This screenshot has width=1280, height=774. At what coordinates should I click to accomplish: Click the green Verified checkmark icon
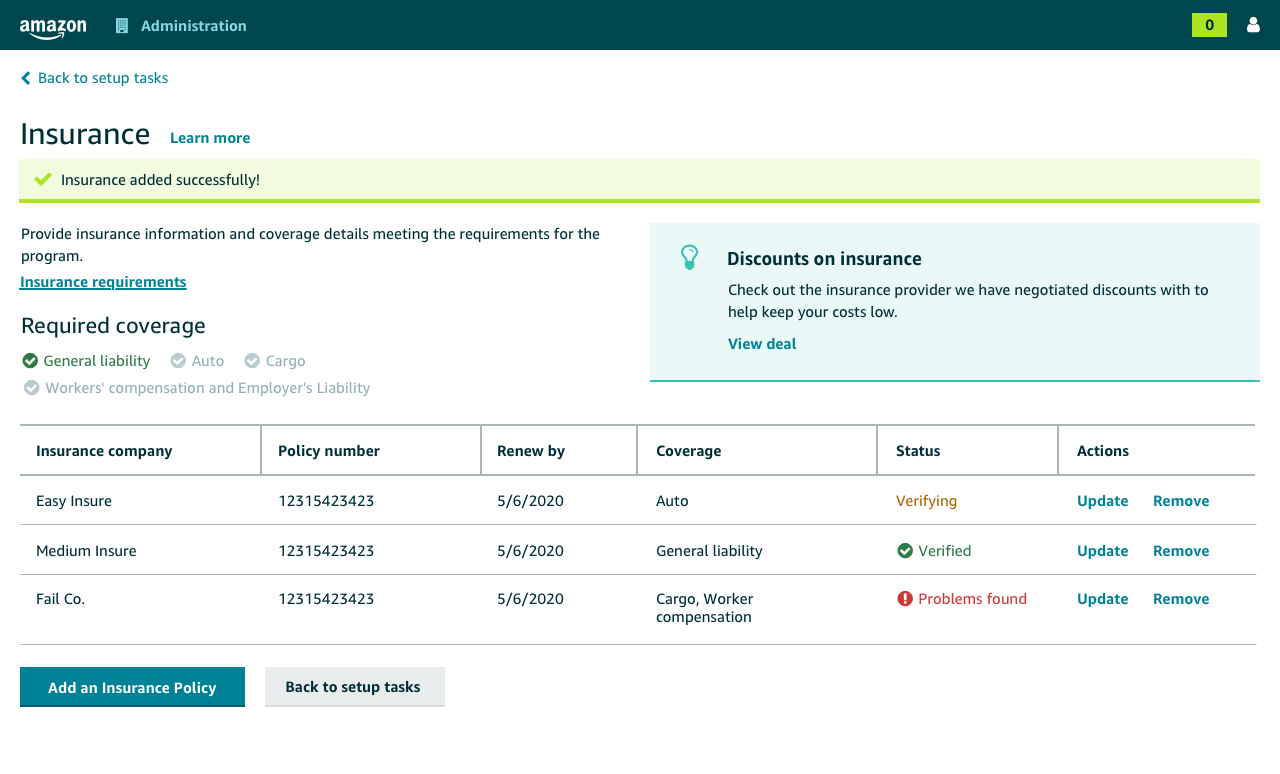coord(905,551)
